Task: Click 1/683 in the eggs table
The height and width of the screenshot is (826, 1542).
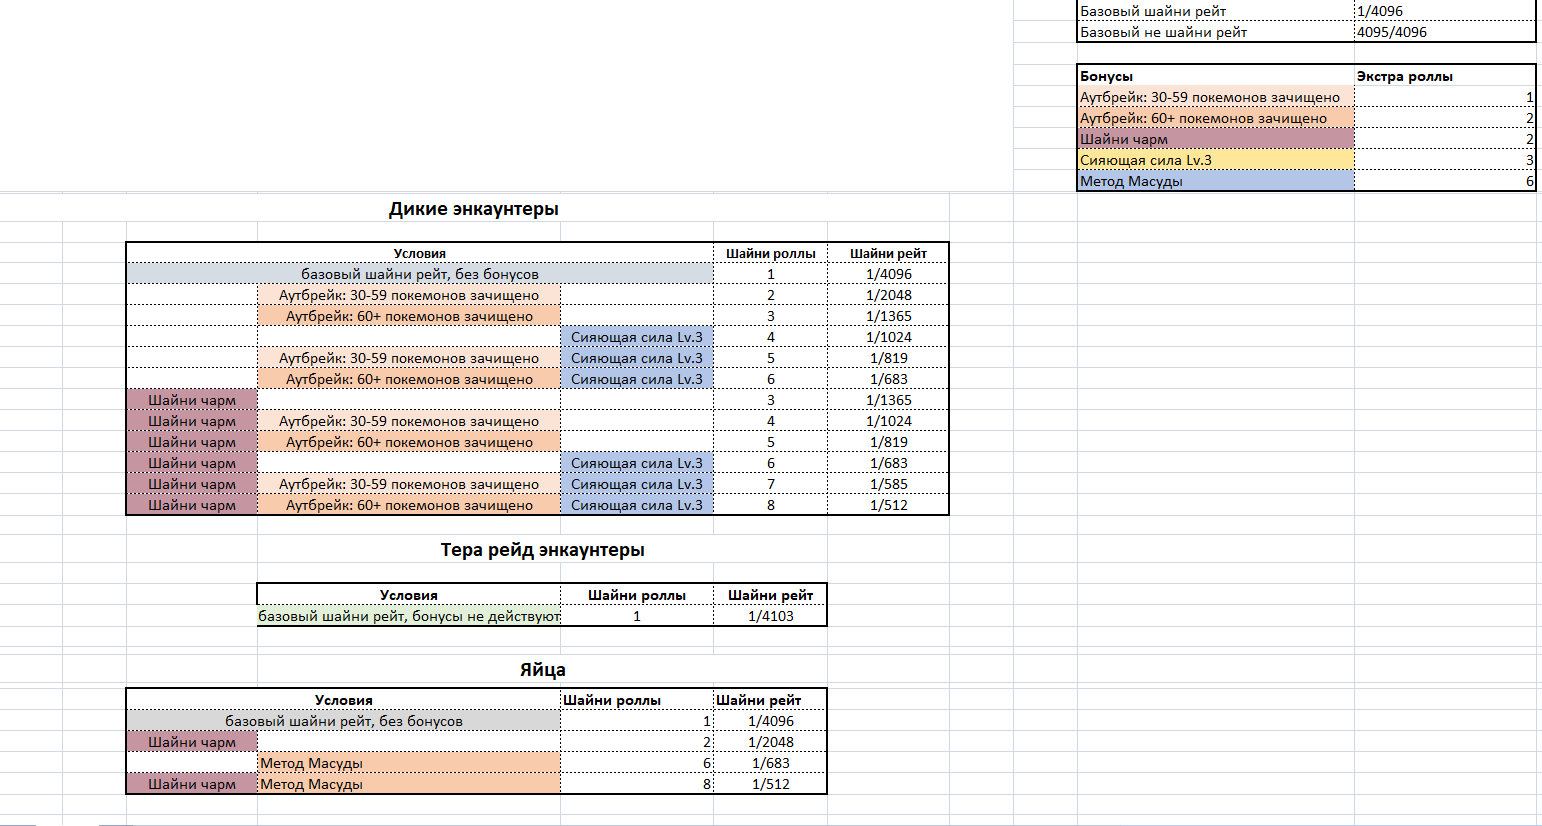Action: coord(770,763)
